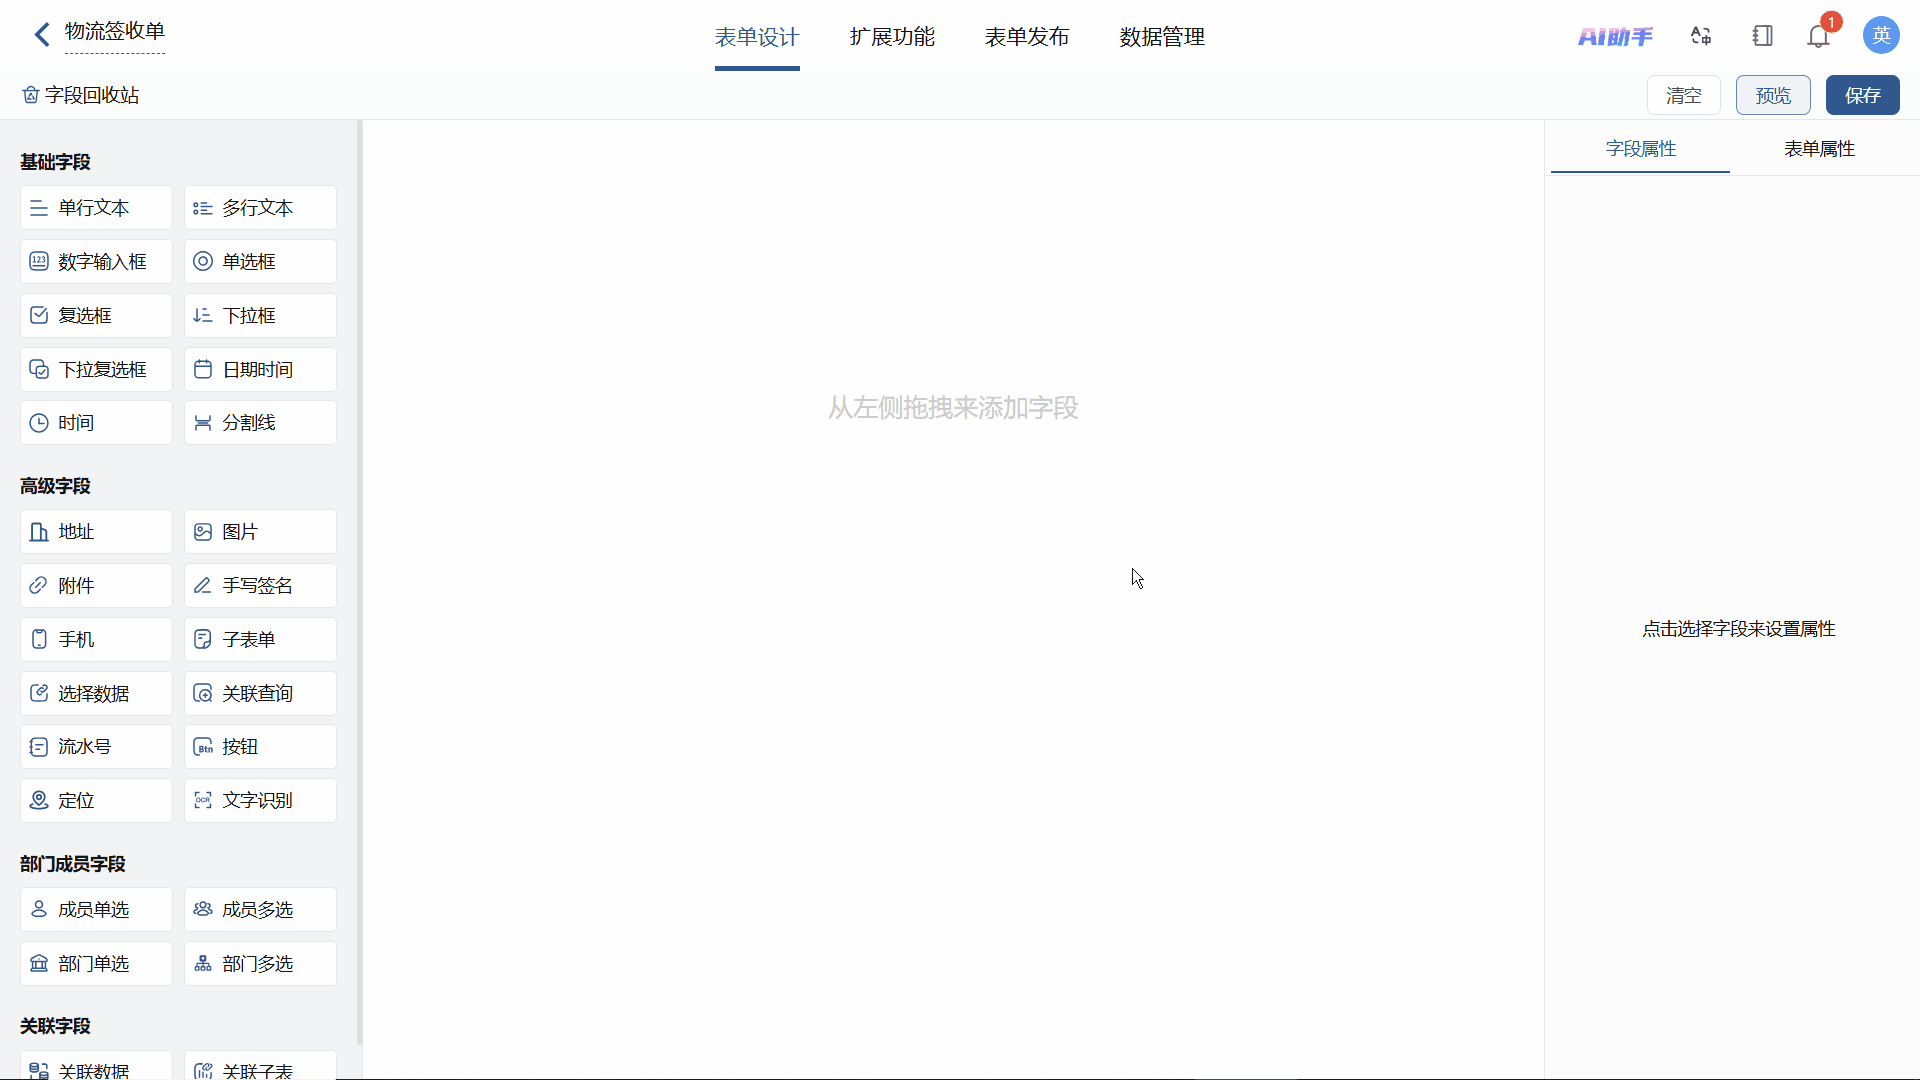Go back using the left arrow icon
The width and height of the screenshot is (1920, 1080).
(x=42, y=35)
